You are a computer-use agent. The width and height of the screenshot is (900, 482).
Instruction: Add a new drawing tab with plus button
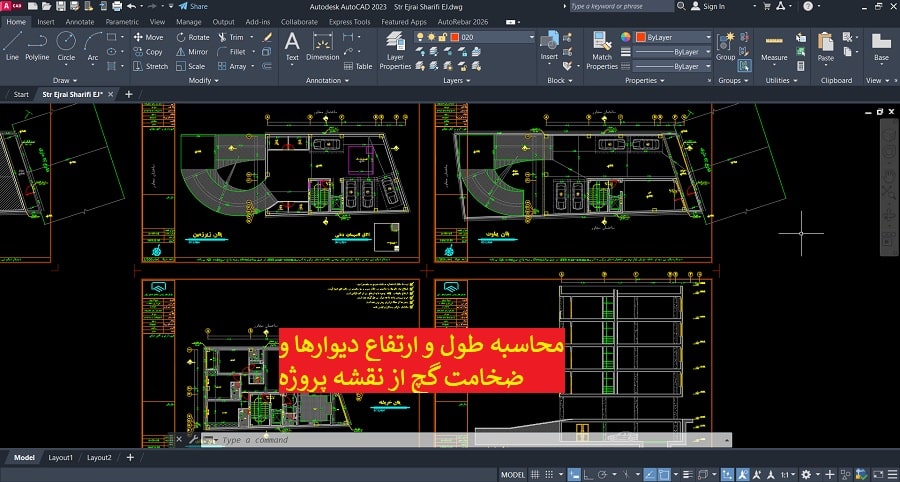click(x=129, y=94)
